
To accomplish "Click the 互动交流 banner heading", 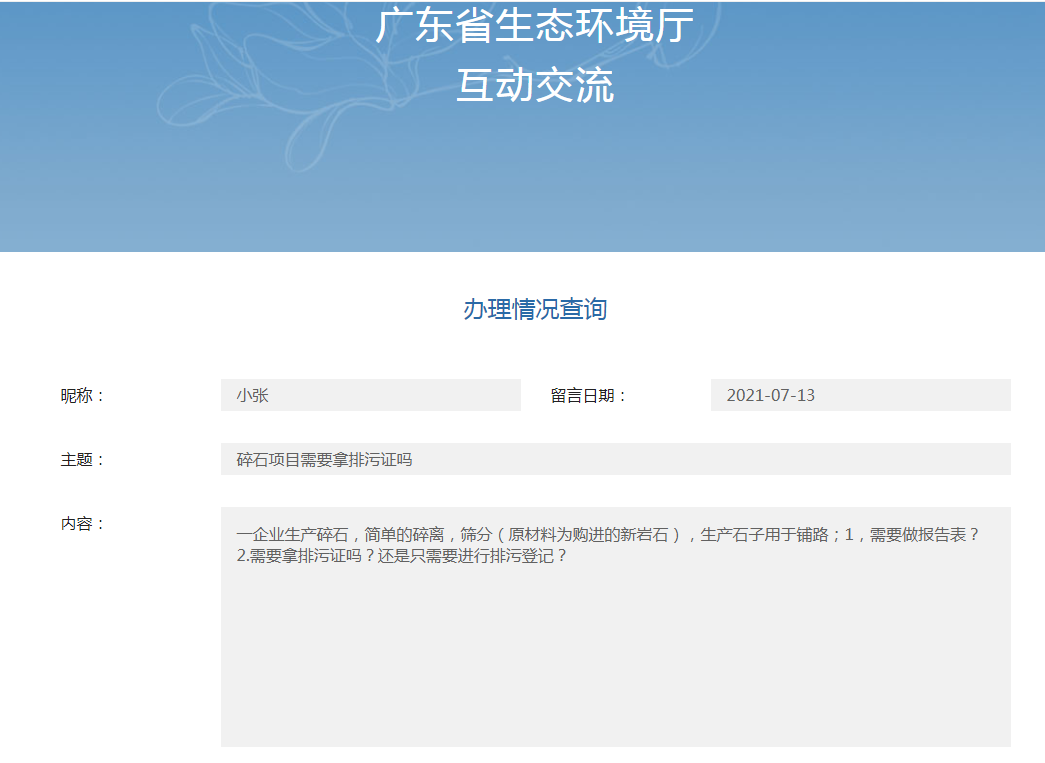I will [x=534, y=87].
